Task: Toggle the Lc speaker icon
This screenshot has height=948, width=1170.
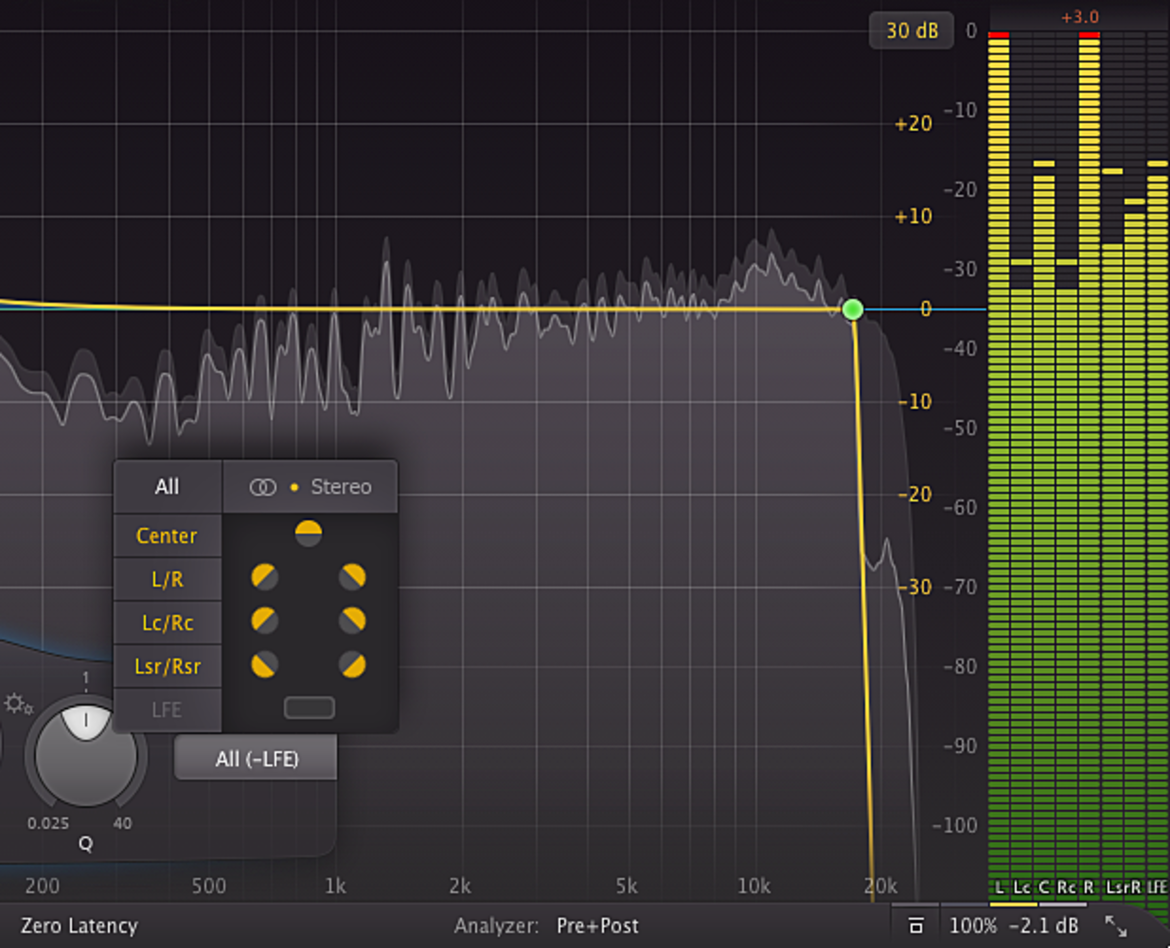Action: point(264,620)
